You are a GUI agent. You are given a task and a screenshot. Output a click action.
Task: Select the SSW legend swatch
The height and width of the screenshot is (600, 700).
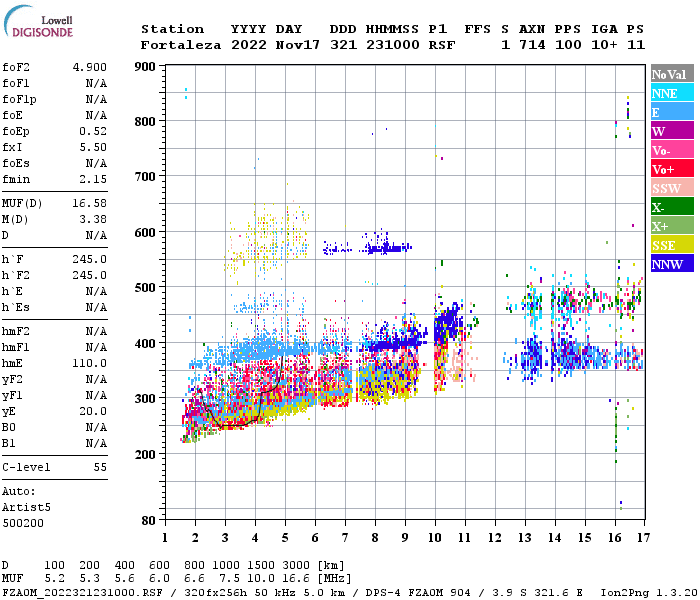click(x=672, y=188)
